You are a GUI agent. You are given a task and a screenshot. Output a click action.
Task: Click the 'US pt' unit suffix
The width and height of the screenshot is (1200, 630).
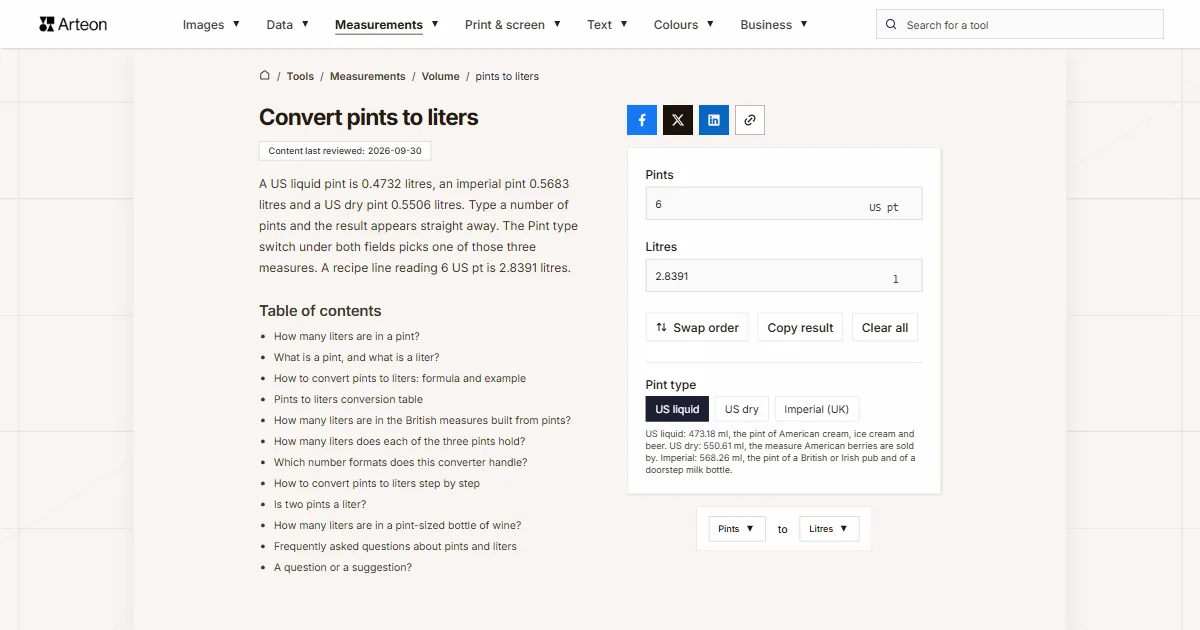point(884,208)
